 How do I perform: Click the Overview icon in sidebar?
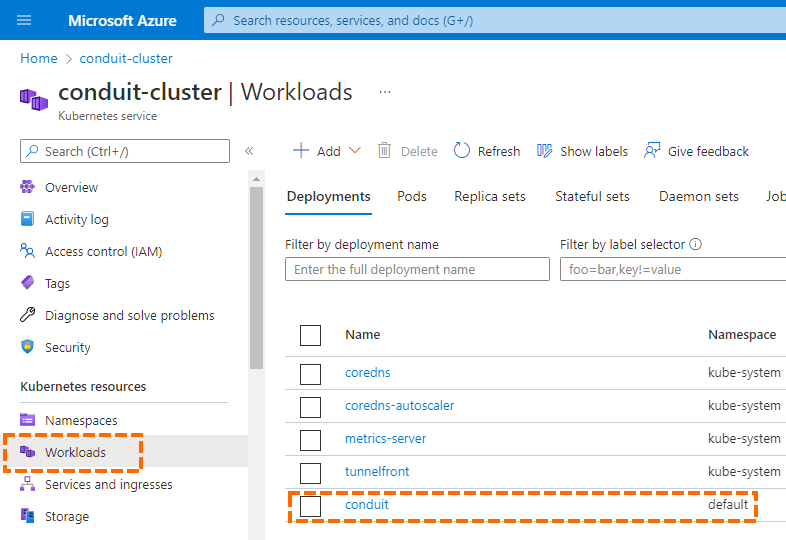[x=27, y=187]
